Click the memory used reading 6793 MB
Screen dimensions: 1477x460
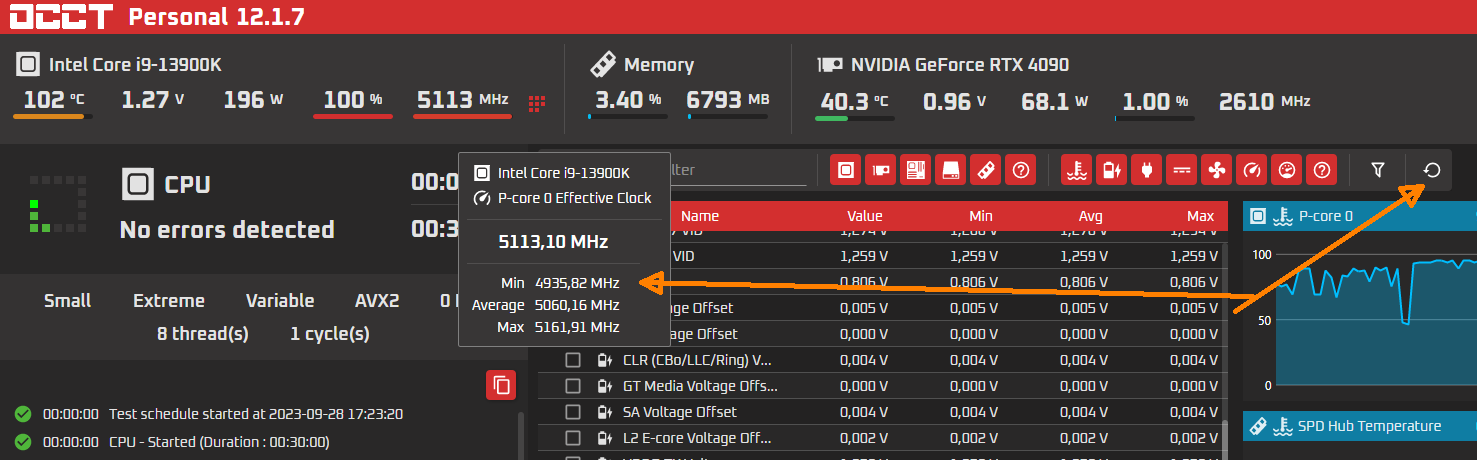pyautogui.click(x=728, y=100)
